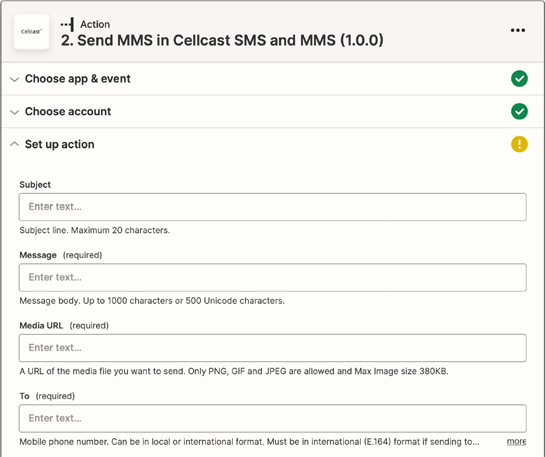Click the Set up action section title
Viewport: 545px width, 457px height.
point(59,144)
